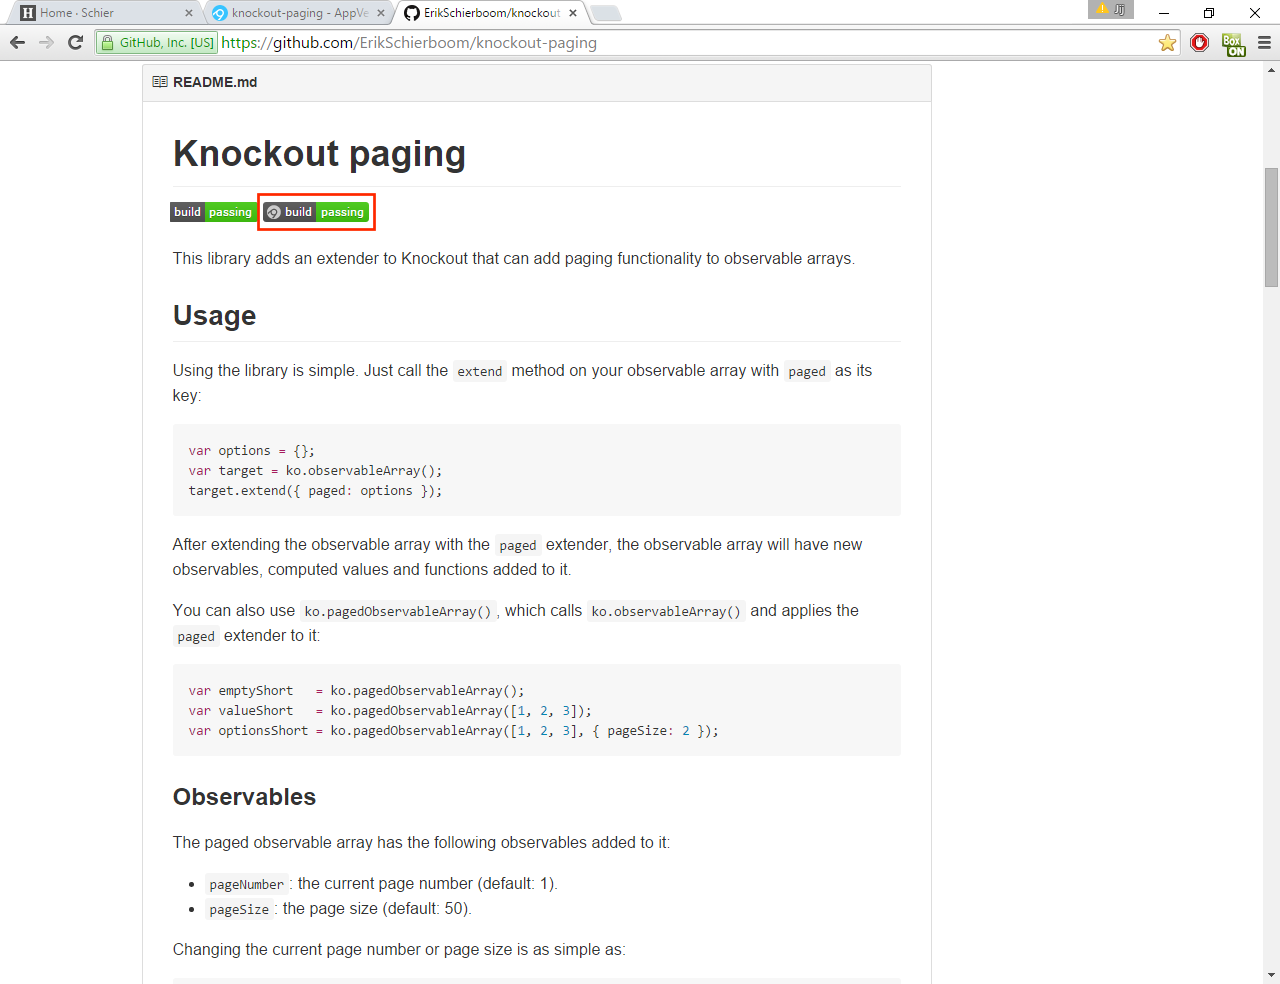Image resolution: width=1280 pixels, height=984 pixels.
Task: Click the inline code 'ko.pagedObservableArray()'
Action: coord(398,611)
